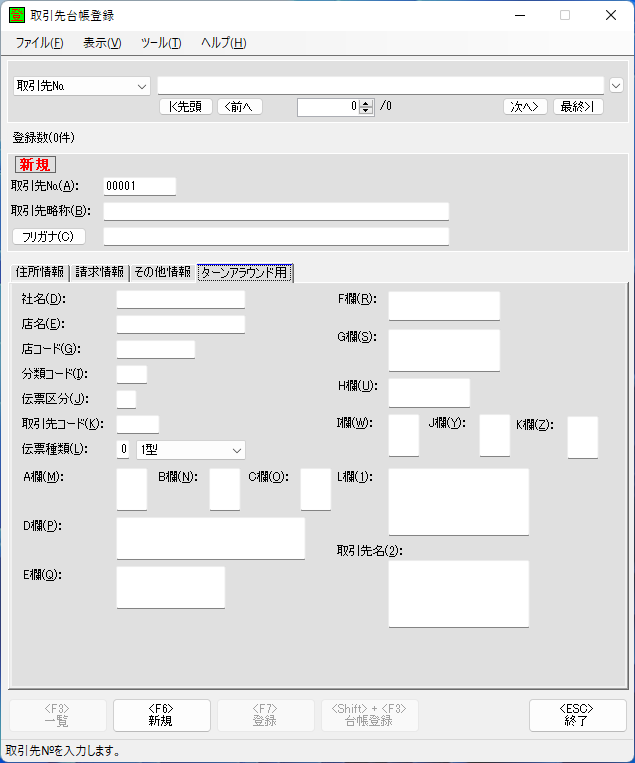Click the G欄(S) text area

click(444, 351)
